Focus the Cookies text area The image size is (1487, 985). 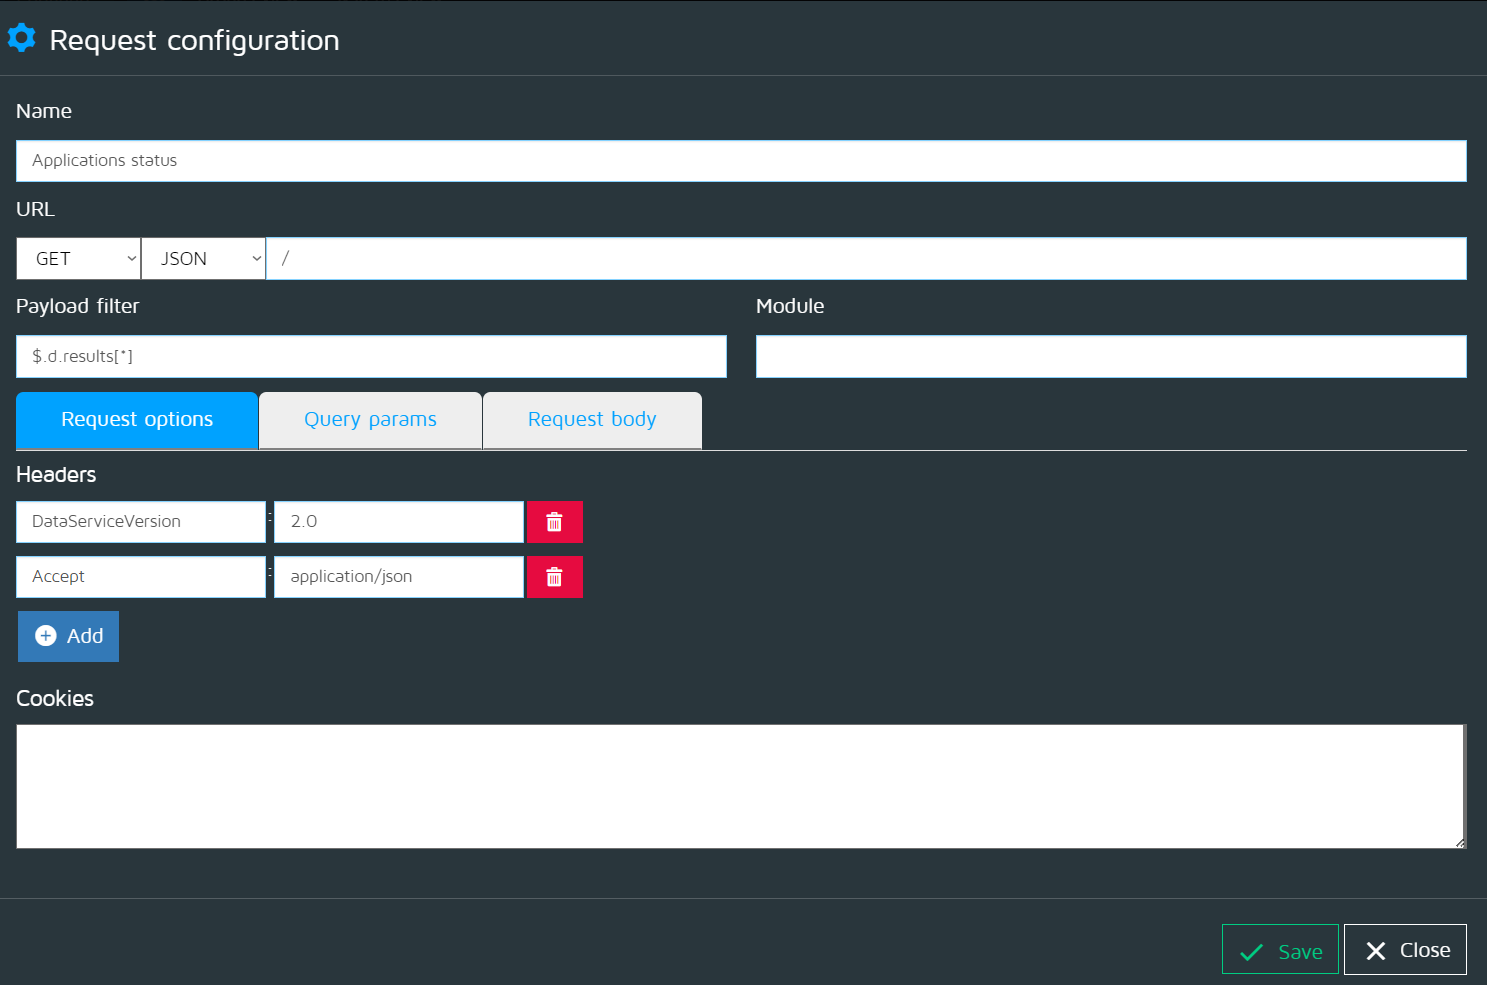(740, 786)
